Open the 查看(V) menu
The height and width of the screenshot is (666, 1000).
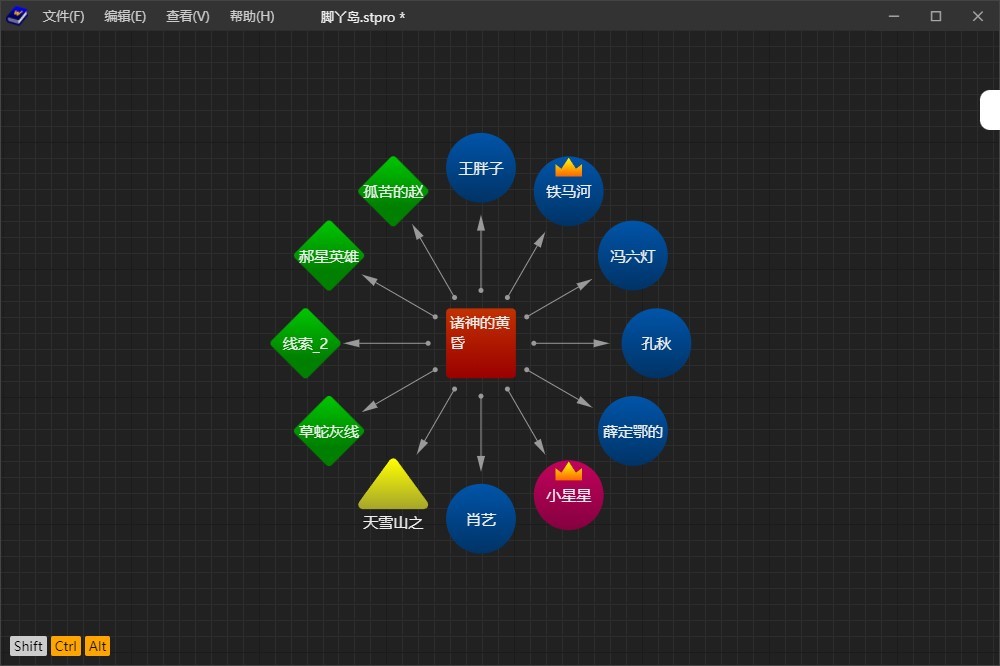(187, 17)
